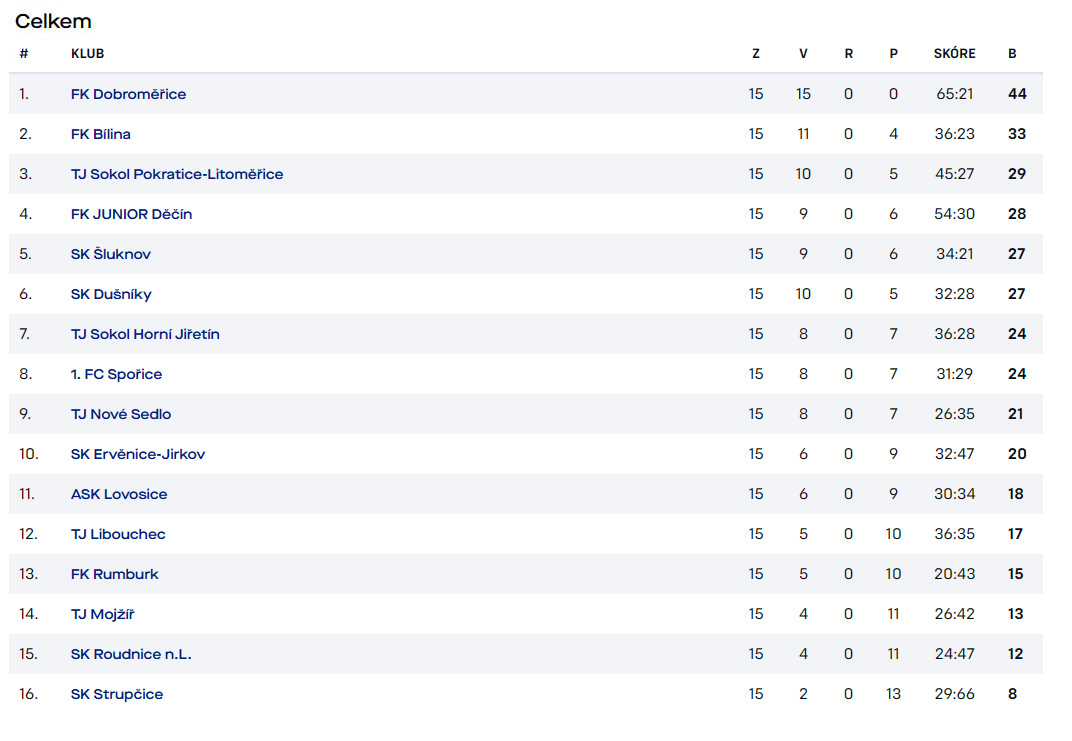
Task: Open FK JUNIOR Děčín team page
Action: coord(131,214)
